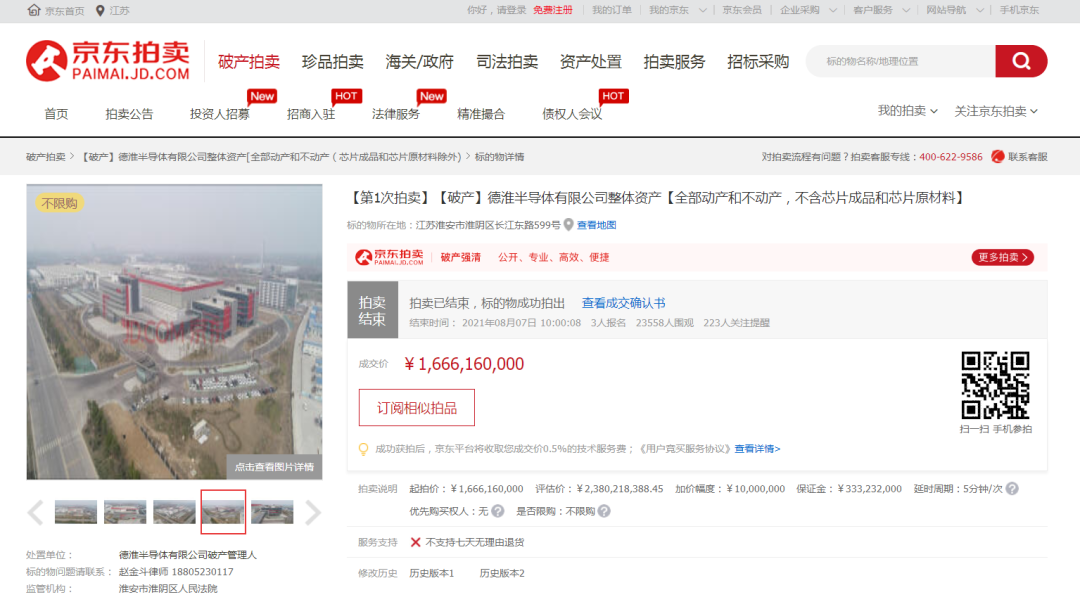The image size is (1080, 609).
Task: Select the third image thumbnail
Action: [x=174, y=512]
